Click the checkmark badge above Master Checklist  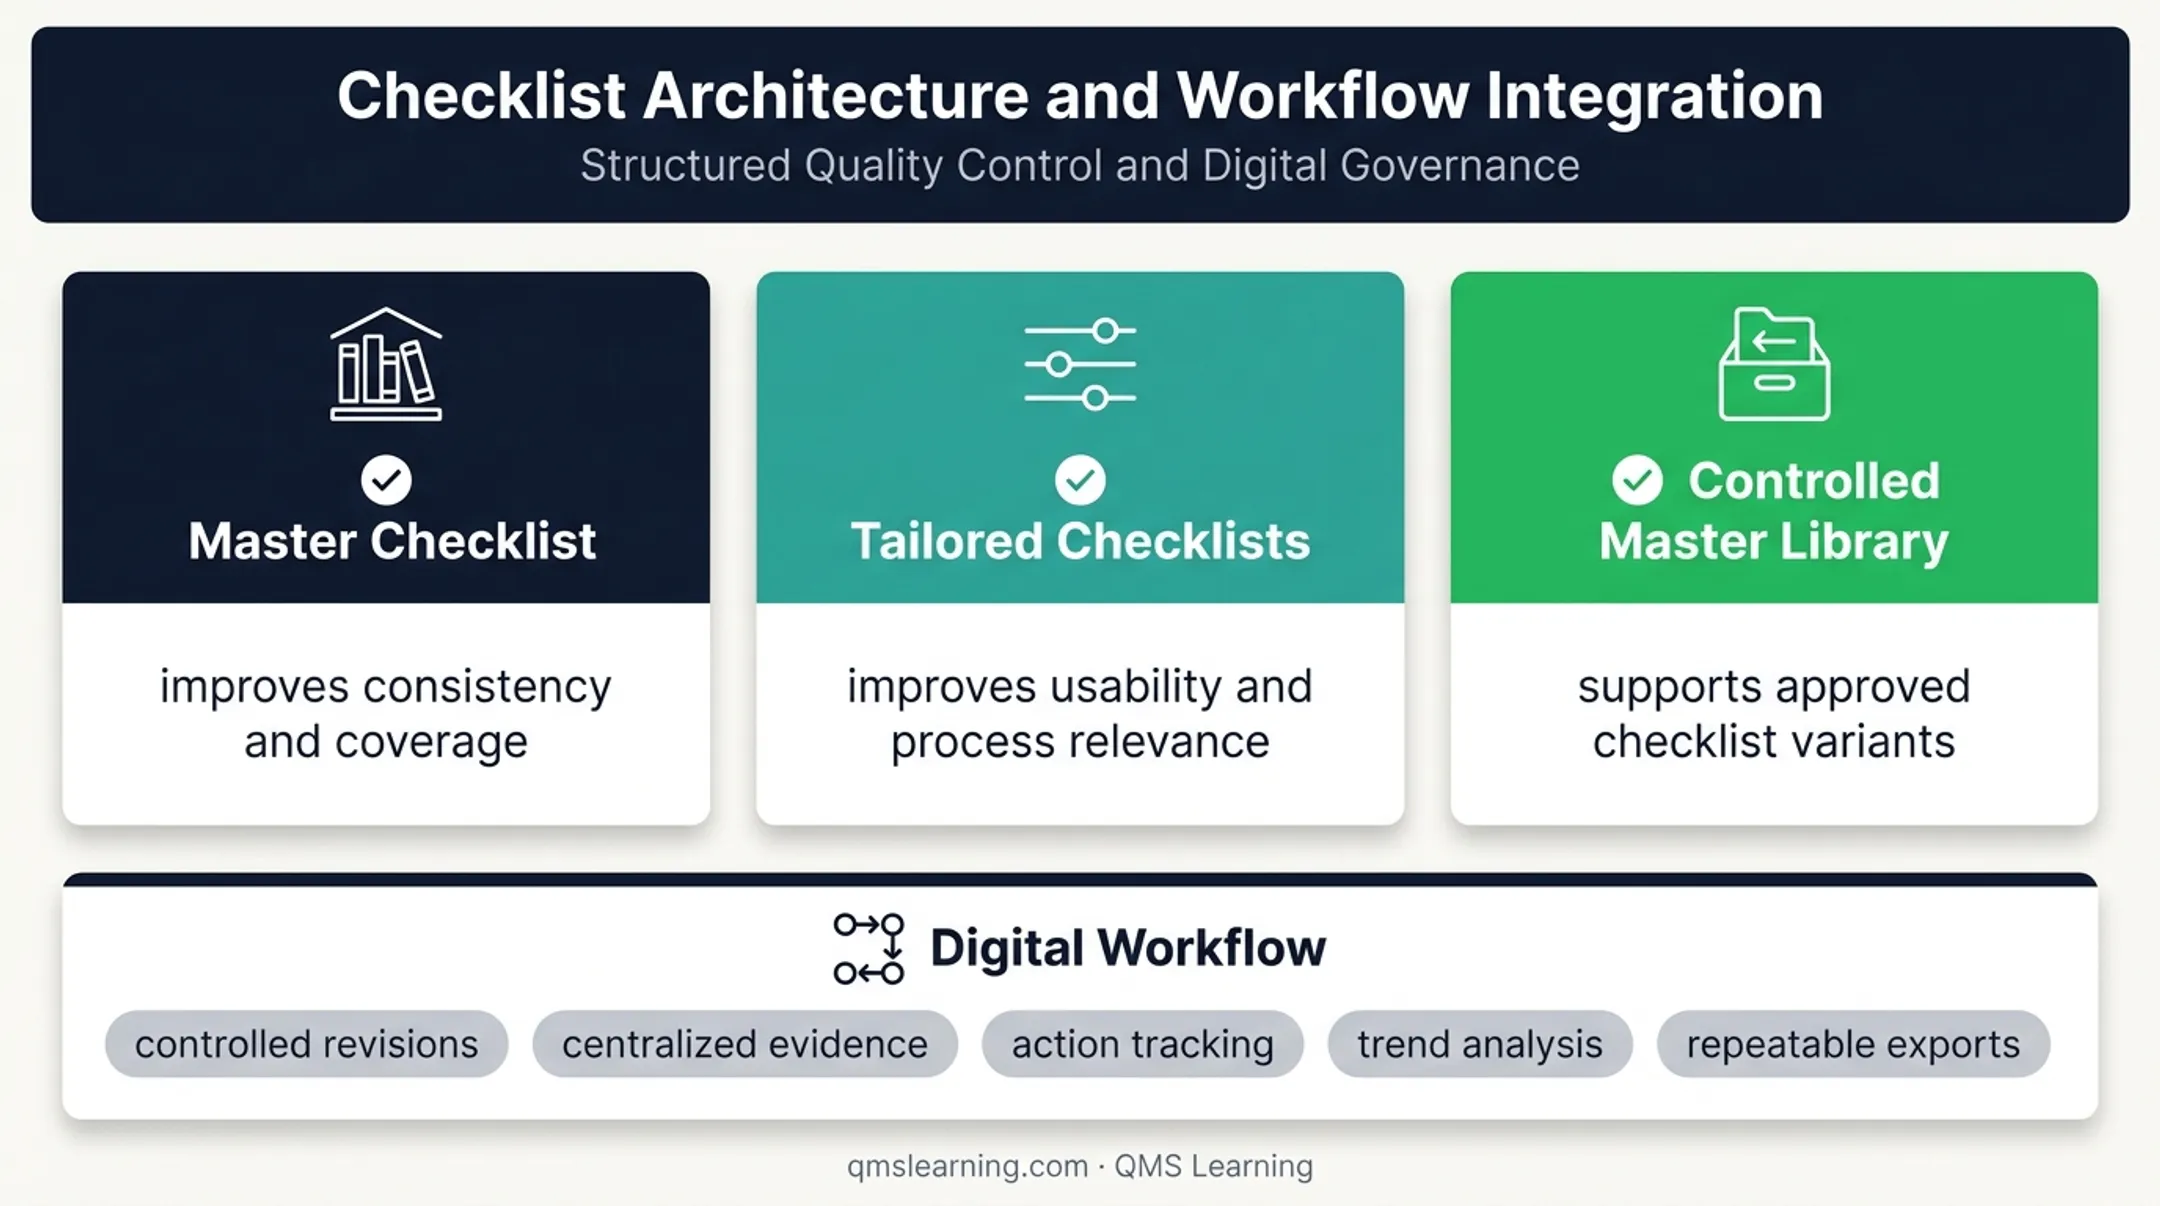[386, 480]
